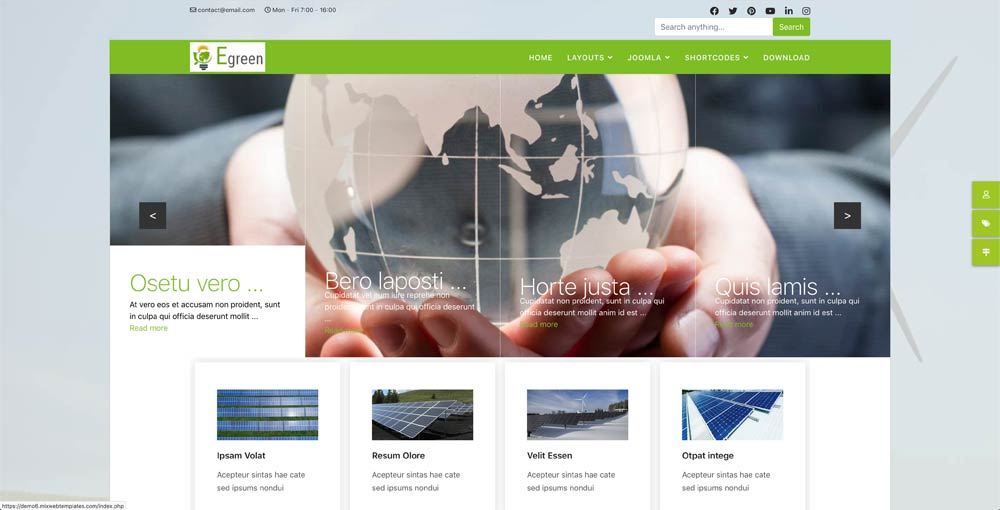
Task: Click the tag icon in the right sidebar
Action: [x=985, y=224]
